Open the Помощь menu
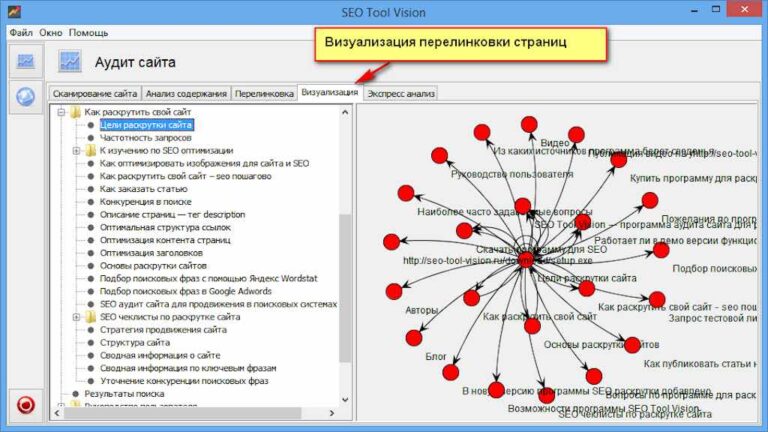Viewport: 768px width, 432px height. pyautogui.click(x=88, y=33)
